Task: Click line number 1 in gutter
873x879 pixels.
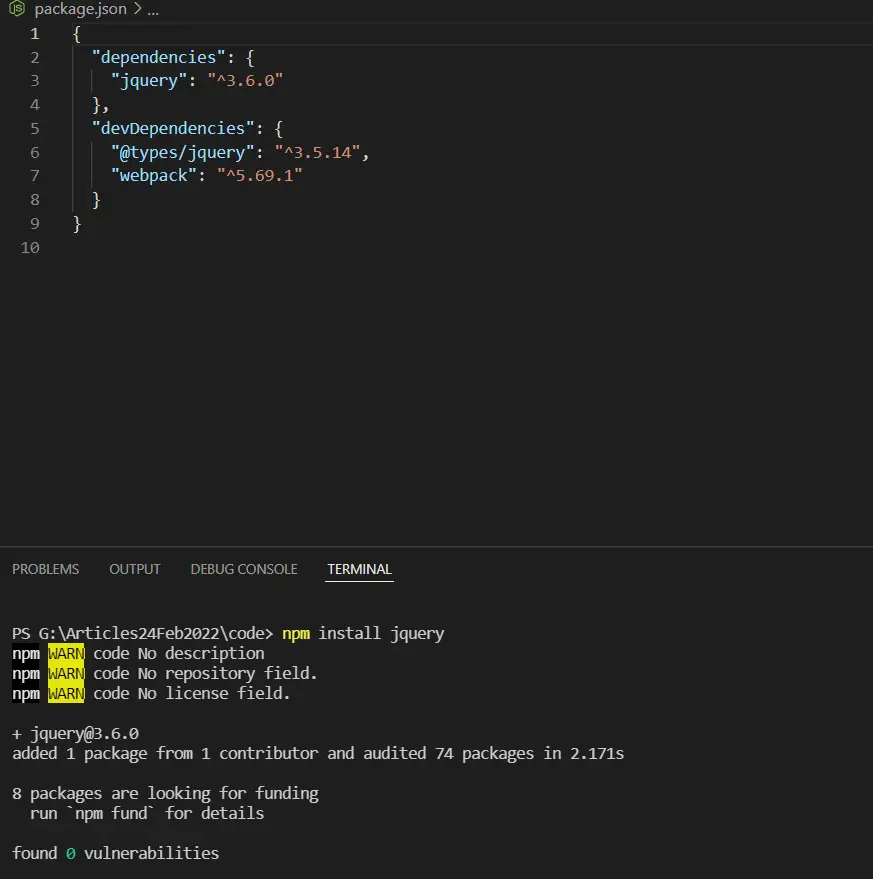Action: [x=35, y=34]
